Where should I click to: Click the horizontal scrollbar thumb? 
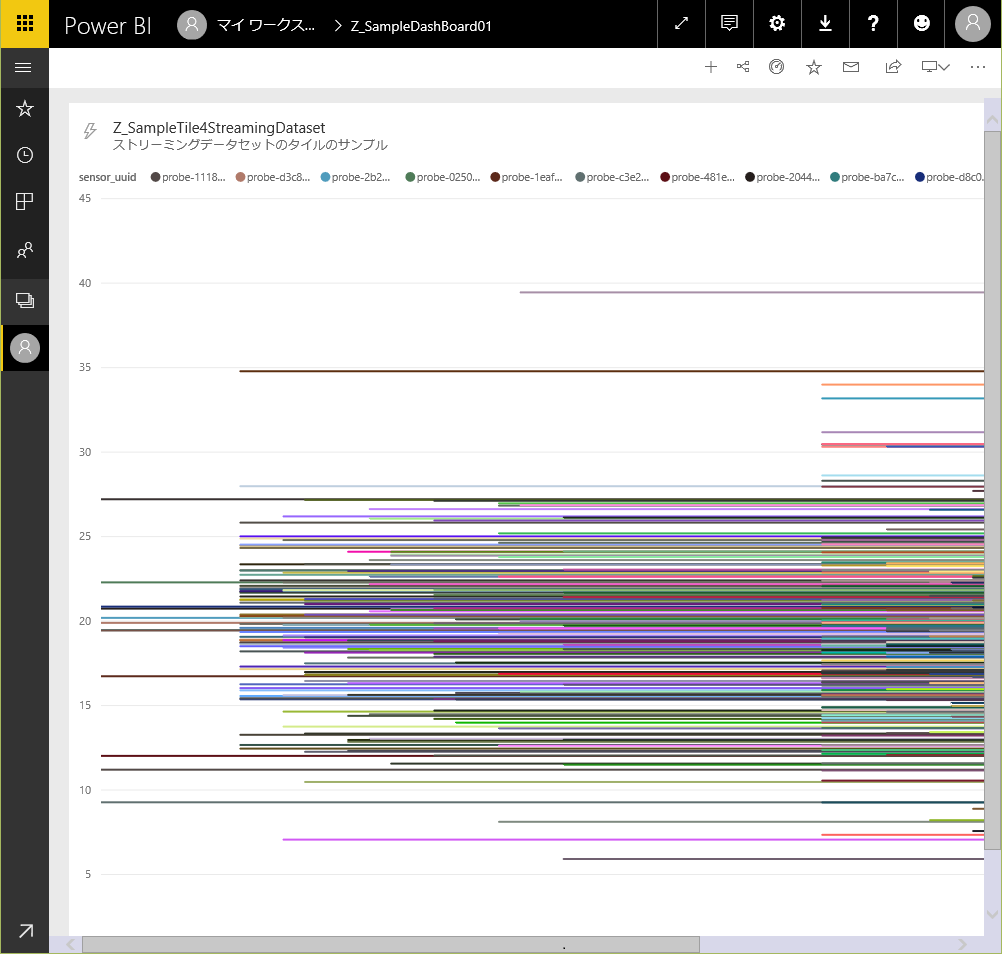click(x=390, y=944)
